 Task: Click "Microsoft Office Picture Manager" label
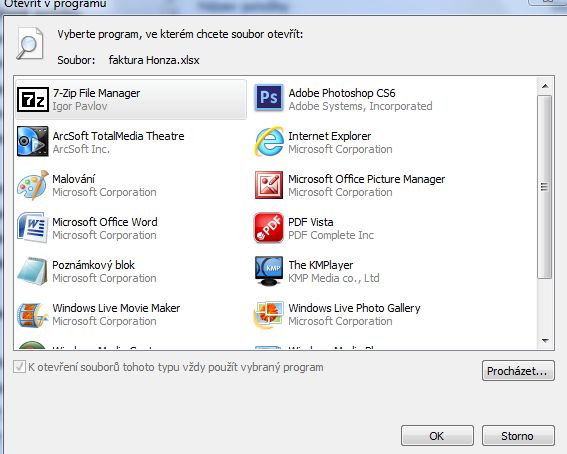(x=367, y=179)
